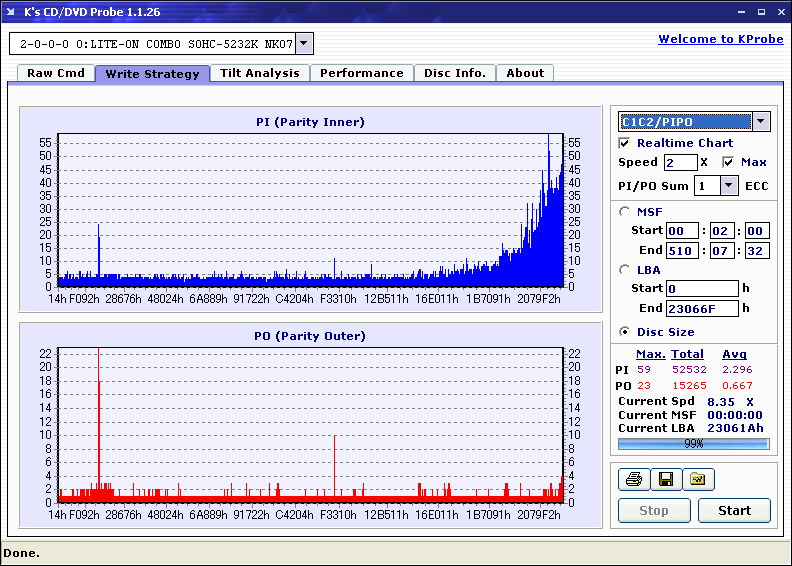Click the MSF Start frames field 00
This screenshot has height=566, width=792.
coord(757,231)
